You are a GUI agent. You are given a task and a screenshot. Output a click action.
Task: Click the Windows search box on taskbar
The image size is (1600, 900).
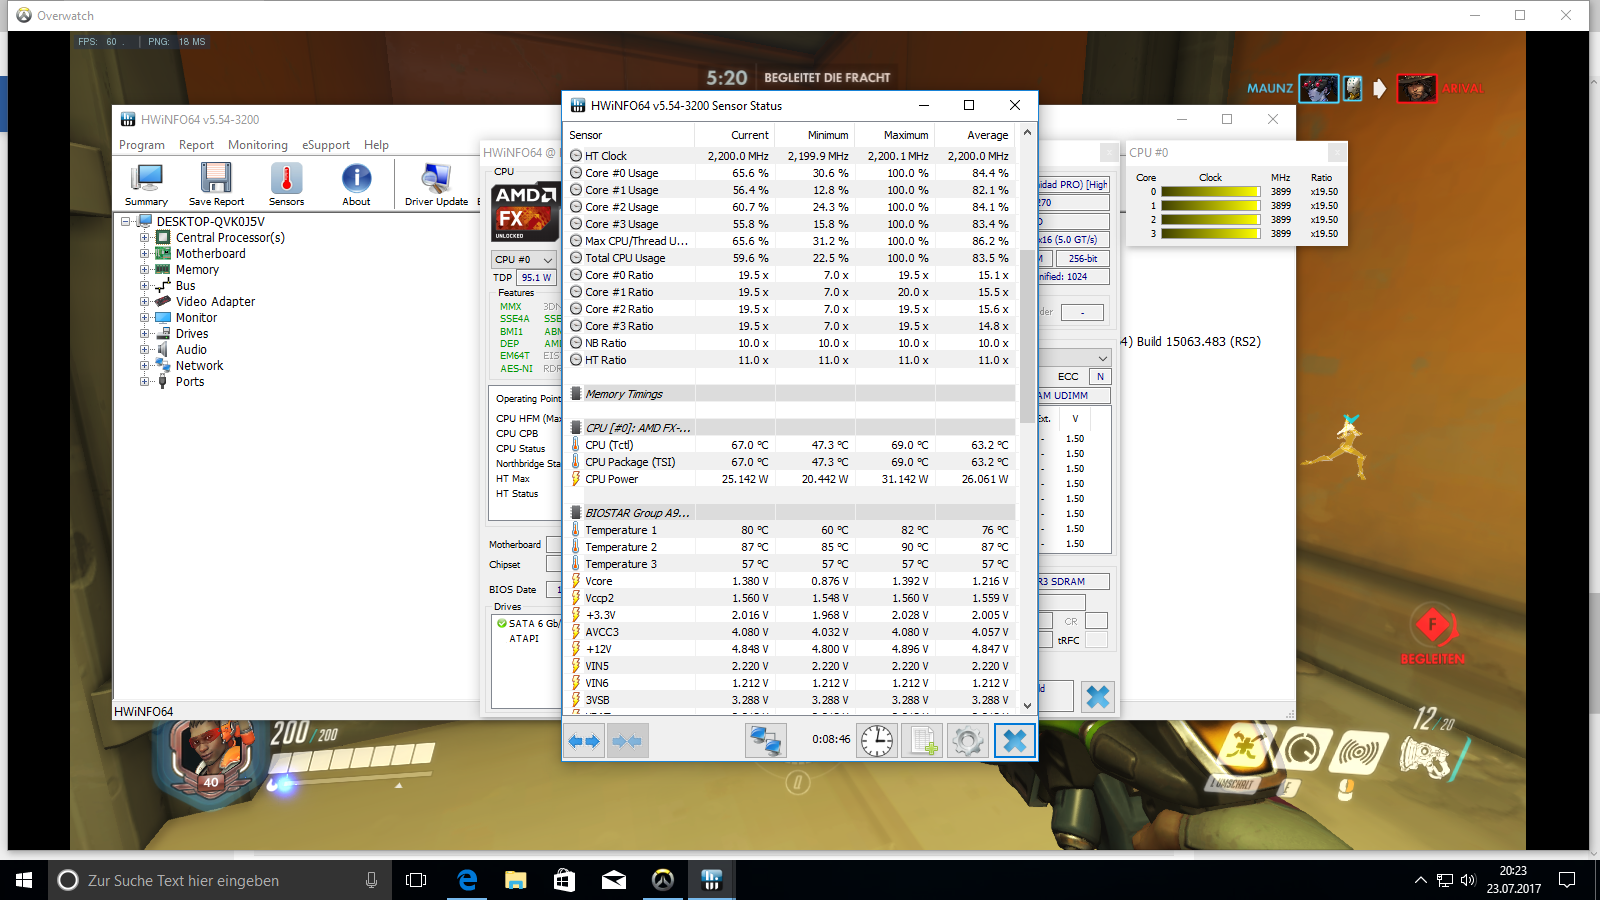(220, 880)
